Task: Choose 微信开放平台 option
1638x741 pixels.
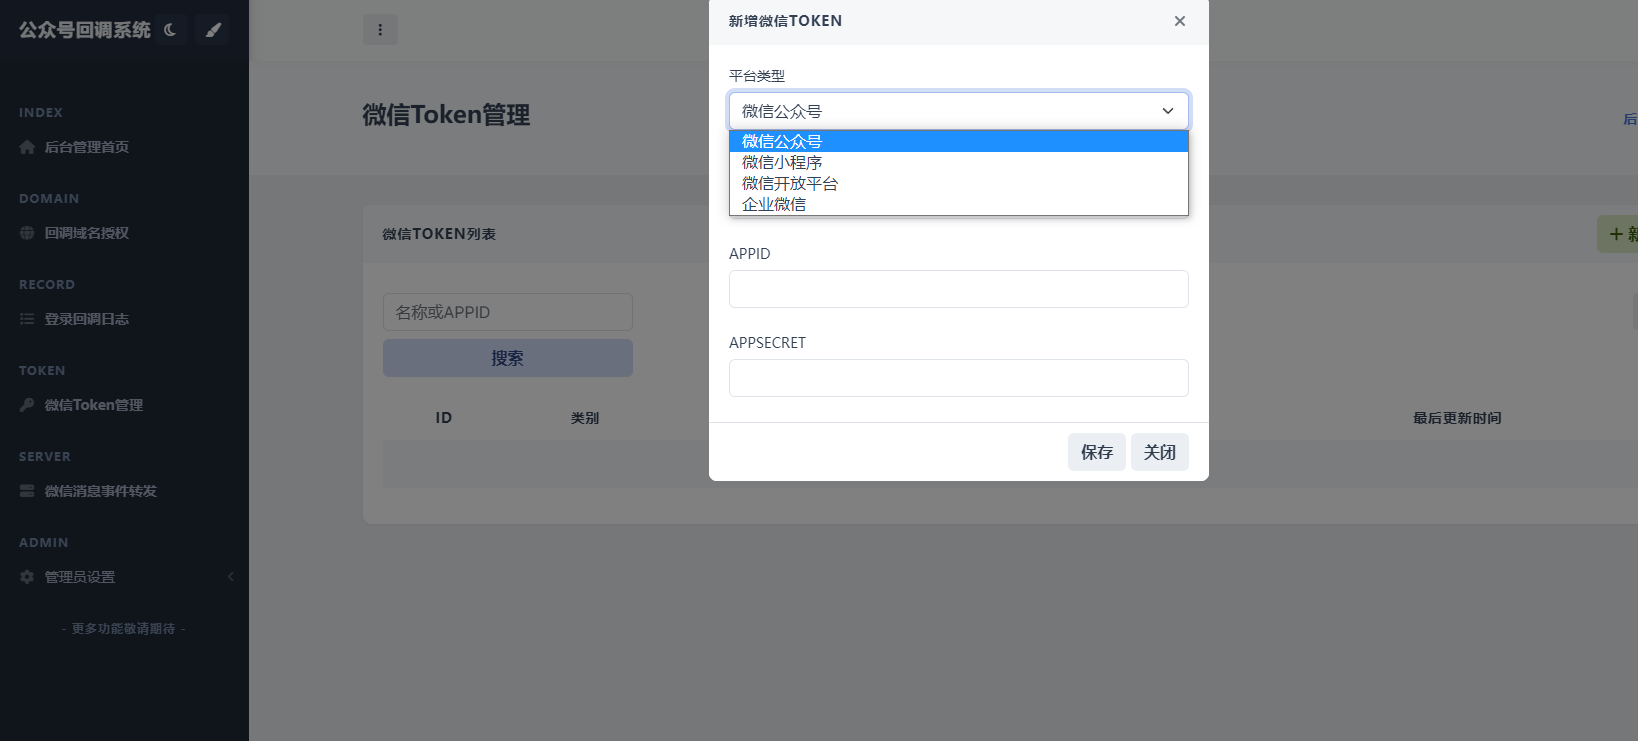Action: click(959, 183)
